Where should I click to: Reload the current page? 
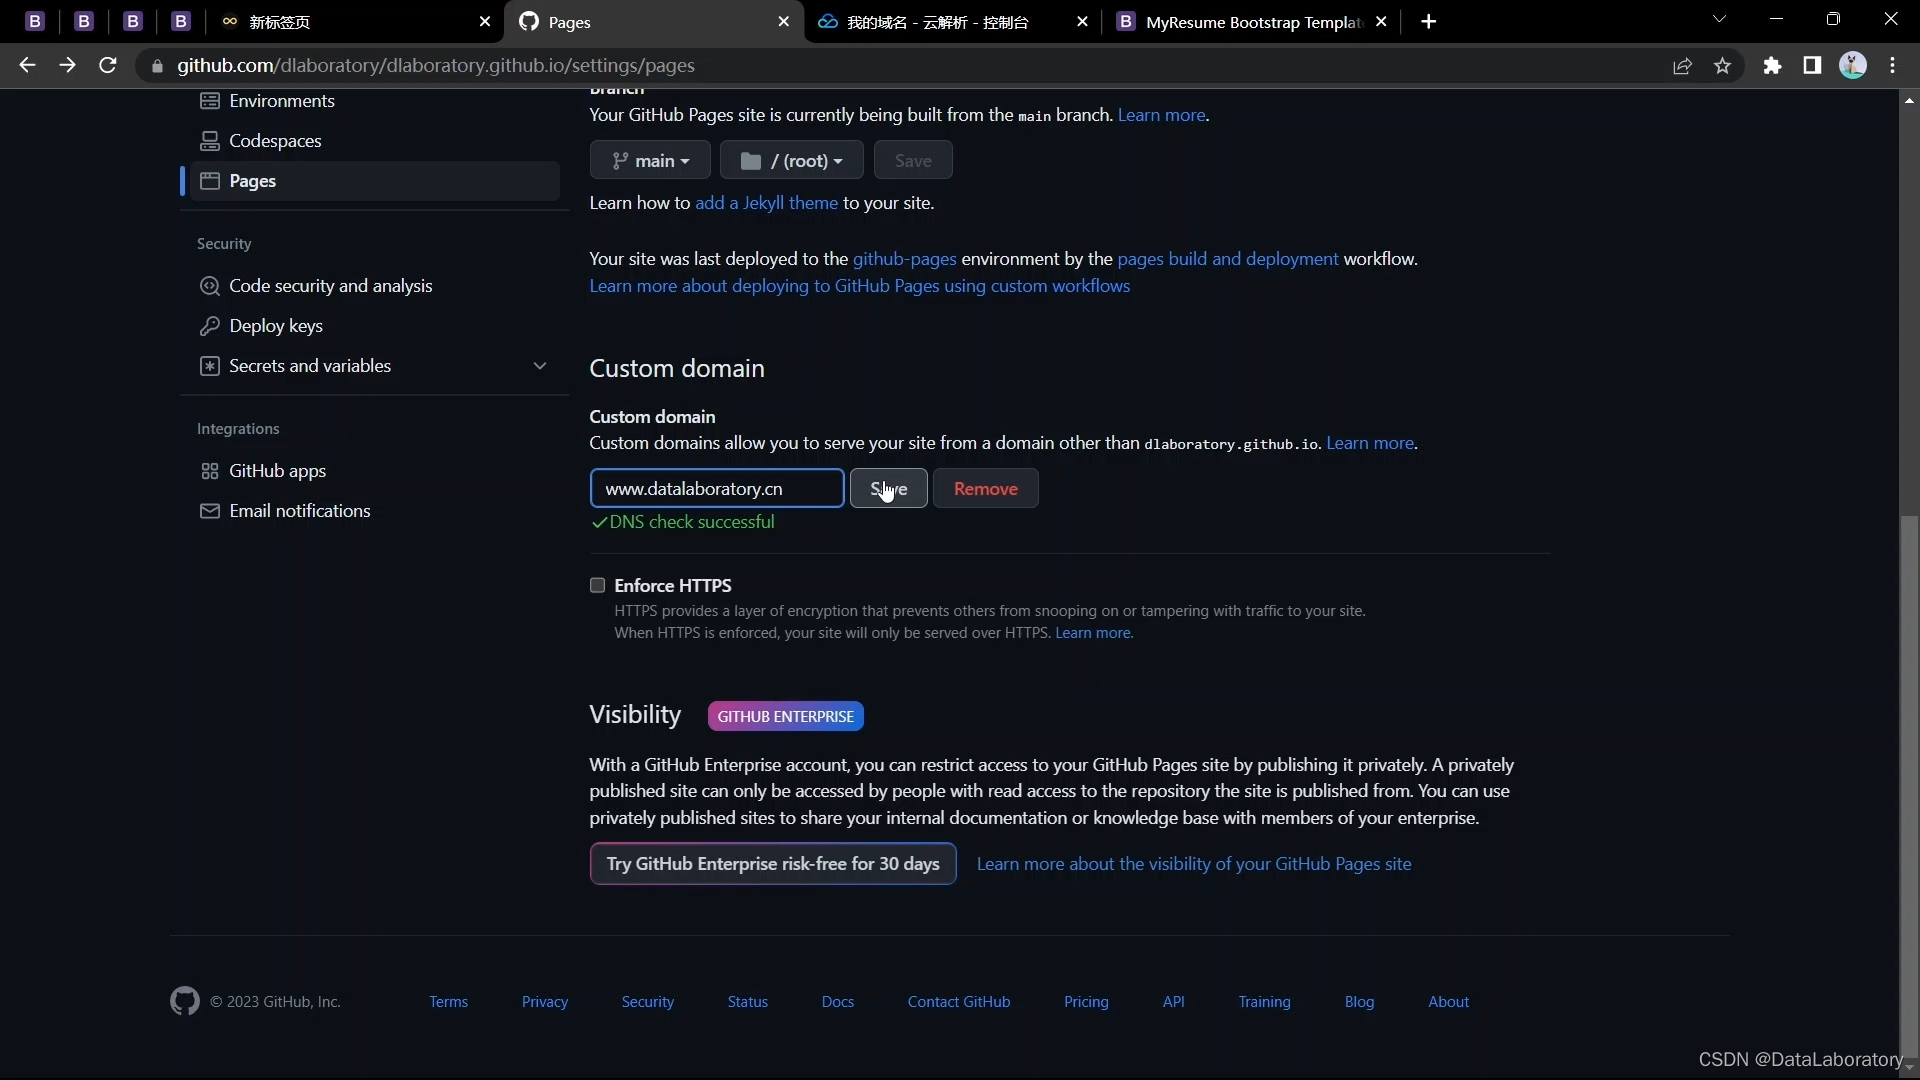108,65
